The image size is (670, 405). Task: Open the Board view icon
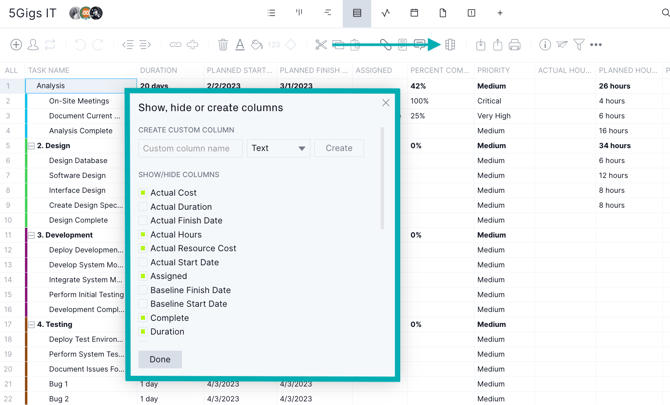[x=299, y=13]
